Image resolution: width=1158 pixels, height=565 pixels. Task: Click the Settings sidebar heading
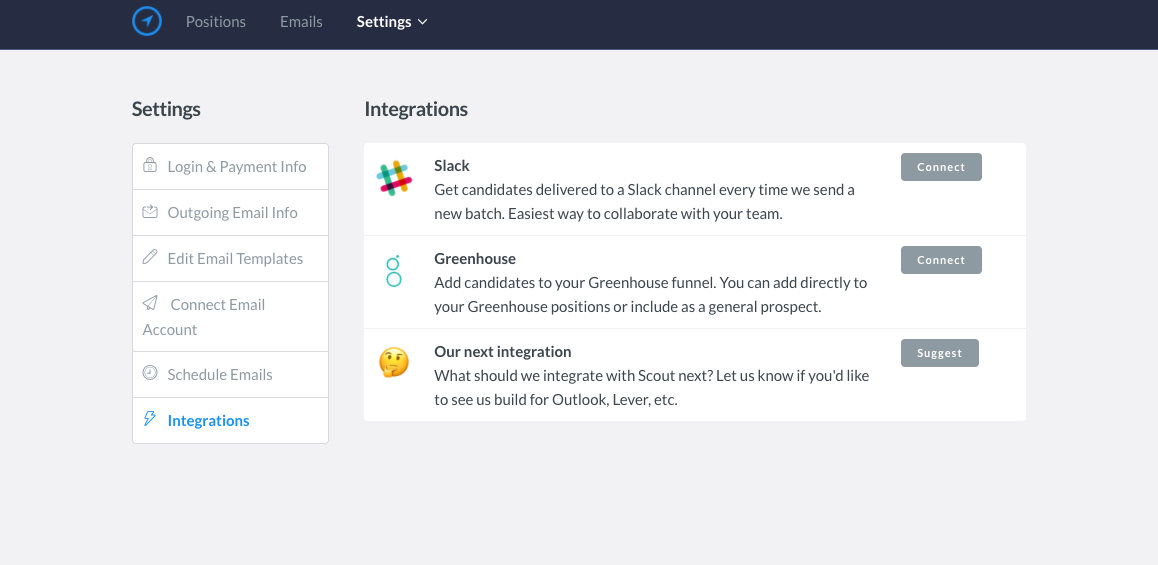click(166, 109)
